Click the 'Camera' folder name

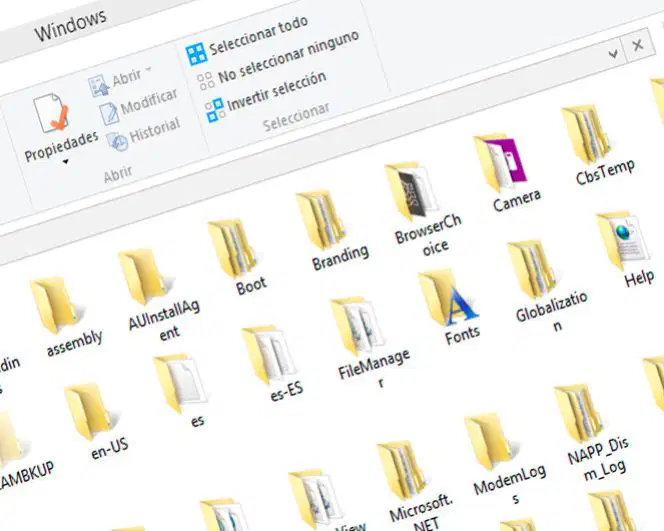[517, 200]
